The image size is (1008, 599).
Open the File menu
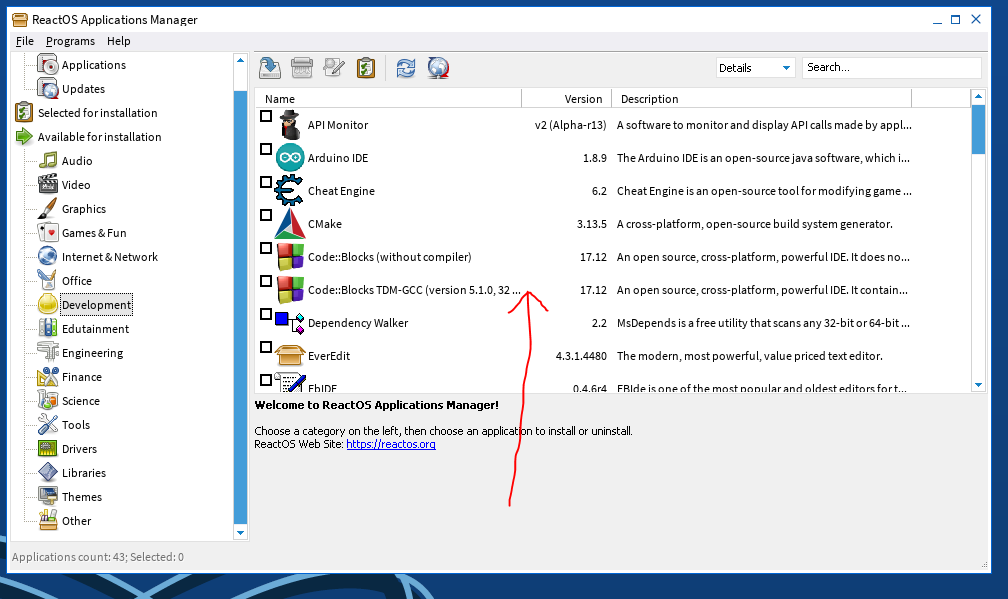pos(24,41)
